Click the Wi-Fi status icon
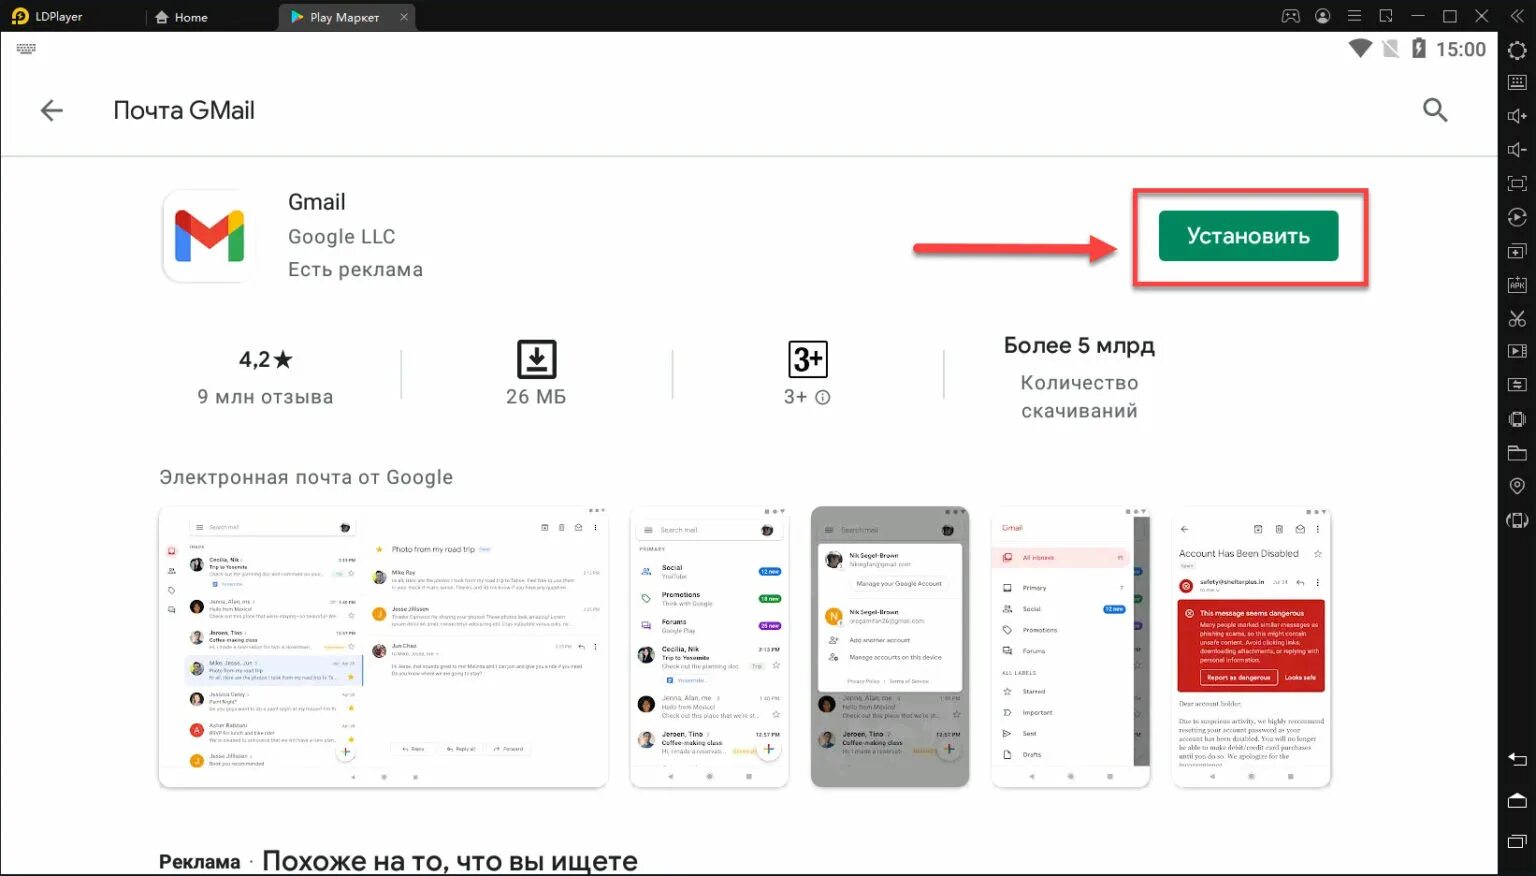 [1360, 49]
